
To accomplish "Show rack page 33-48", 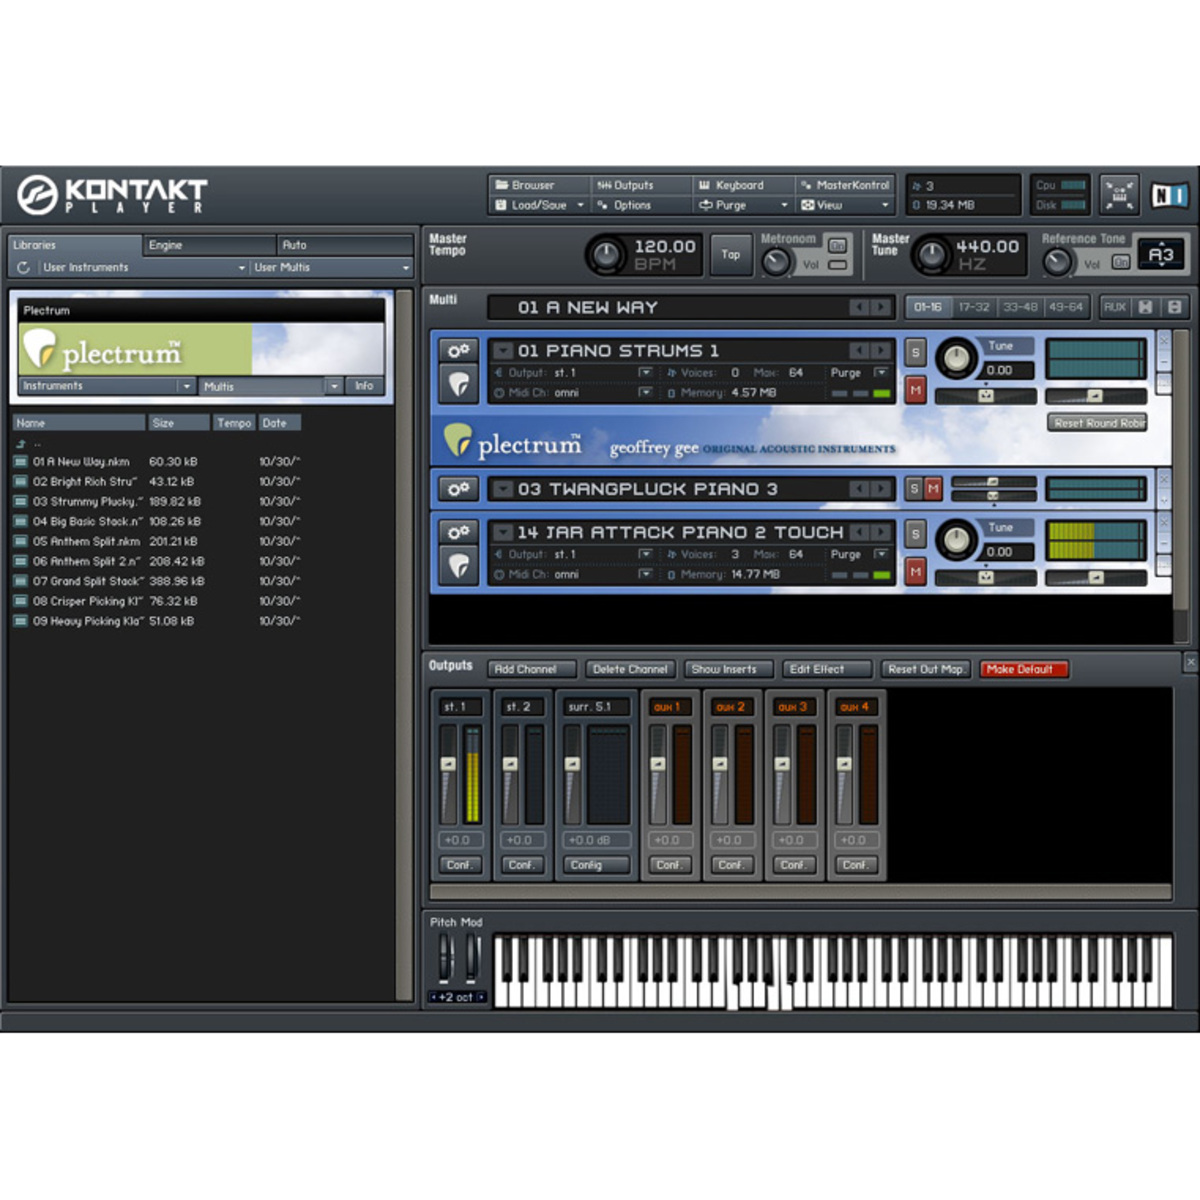I will coord(1020,307).
